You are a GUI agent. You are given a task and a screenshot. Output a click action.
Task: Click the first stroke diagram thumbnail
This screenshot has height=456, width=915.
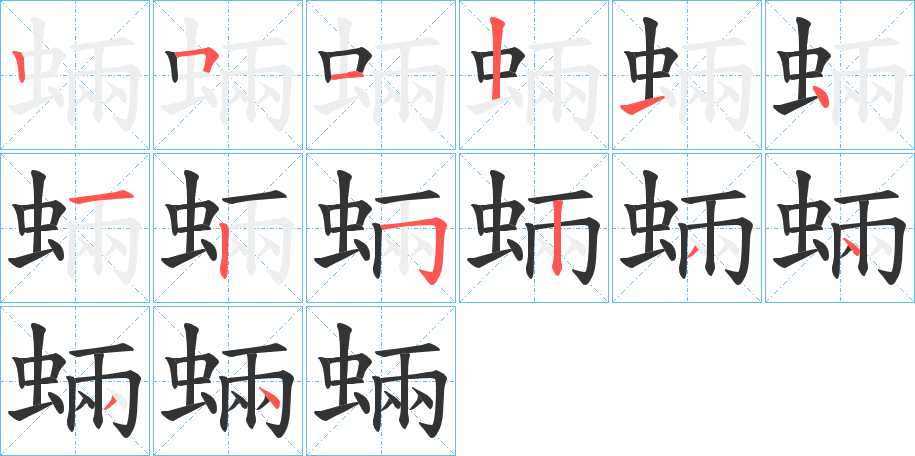75,75
